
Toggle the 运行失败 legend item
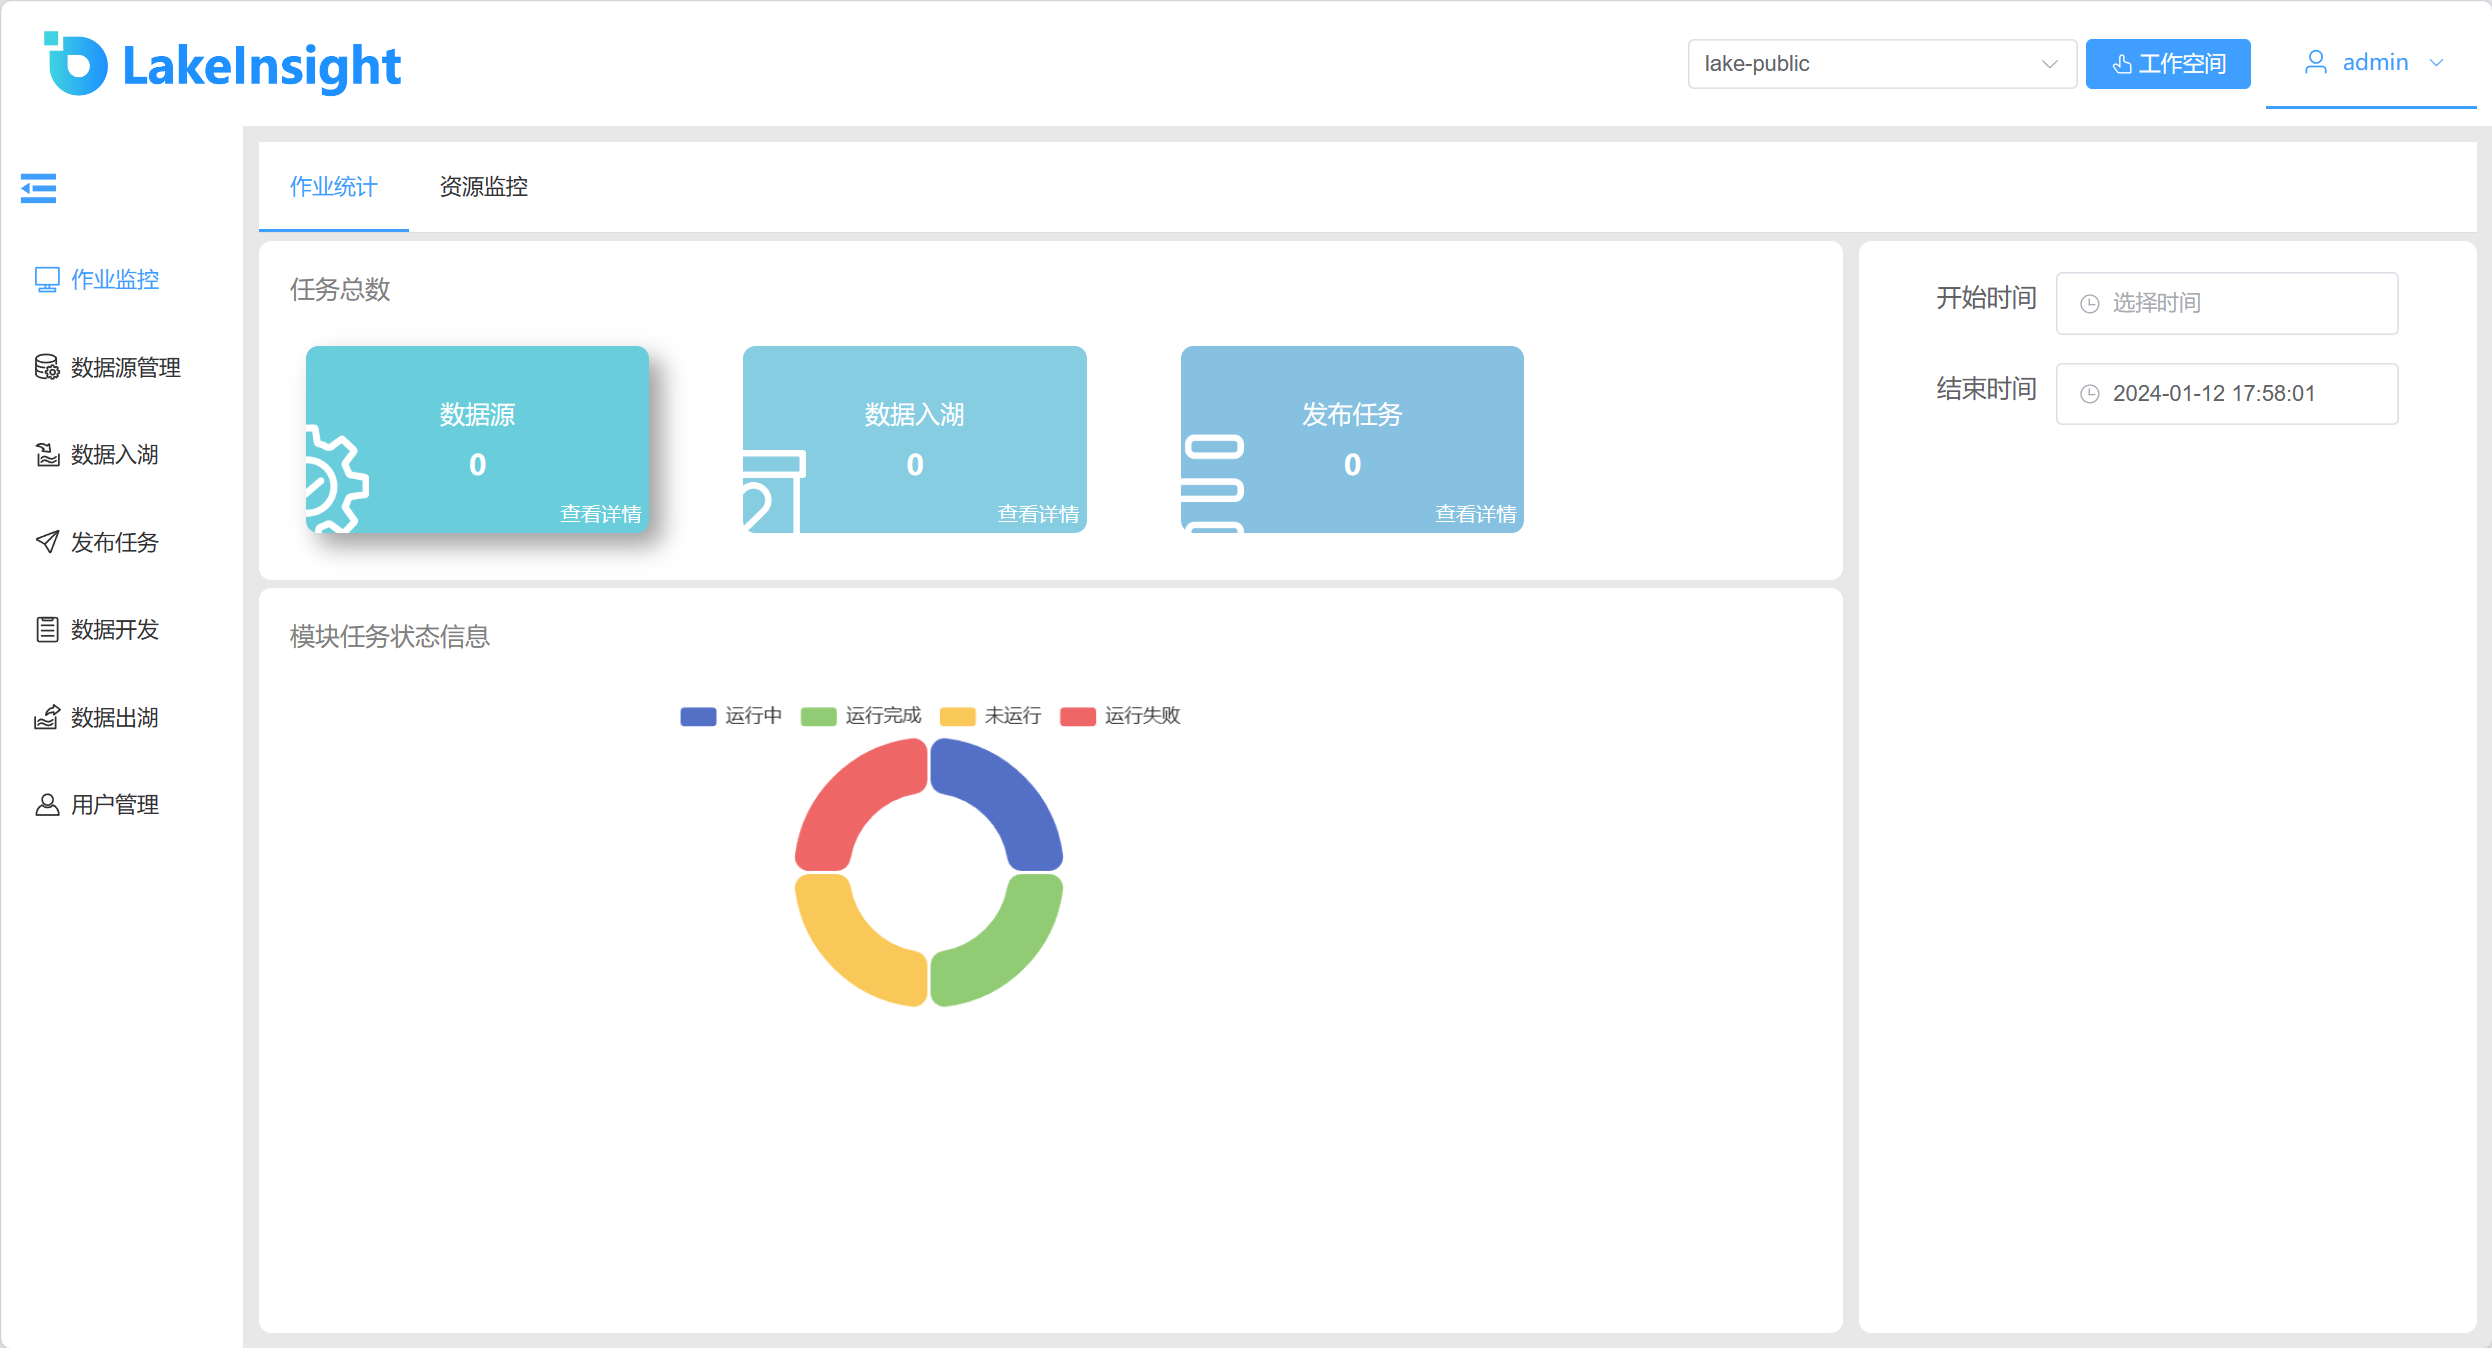pos(1120,716)
